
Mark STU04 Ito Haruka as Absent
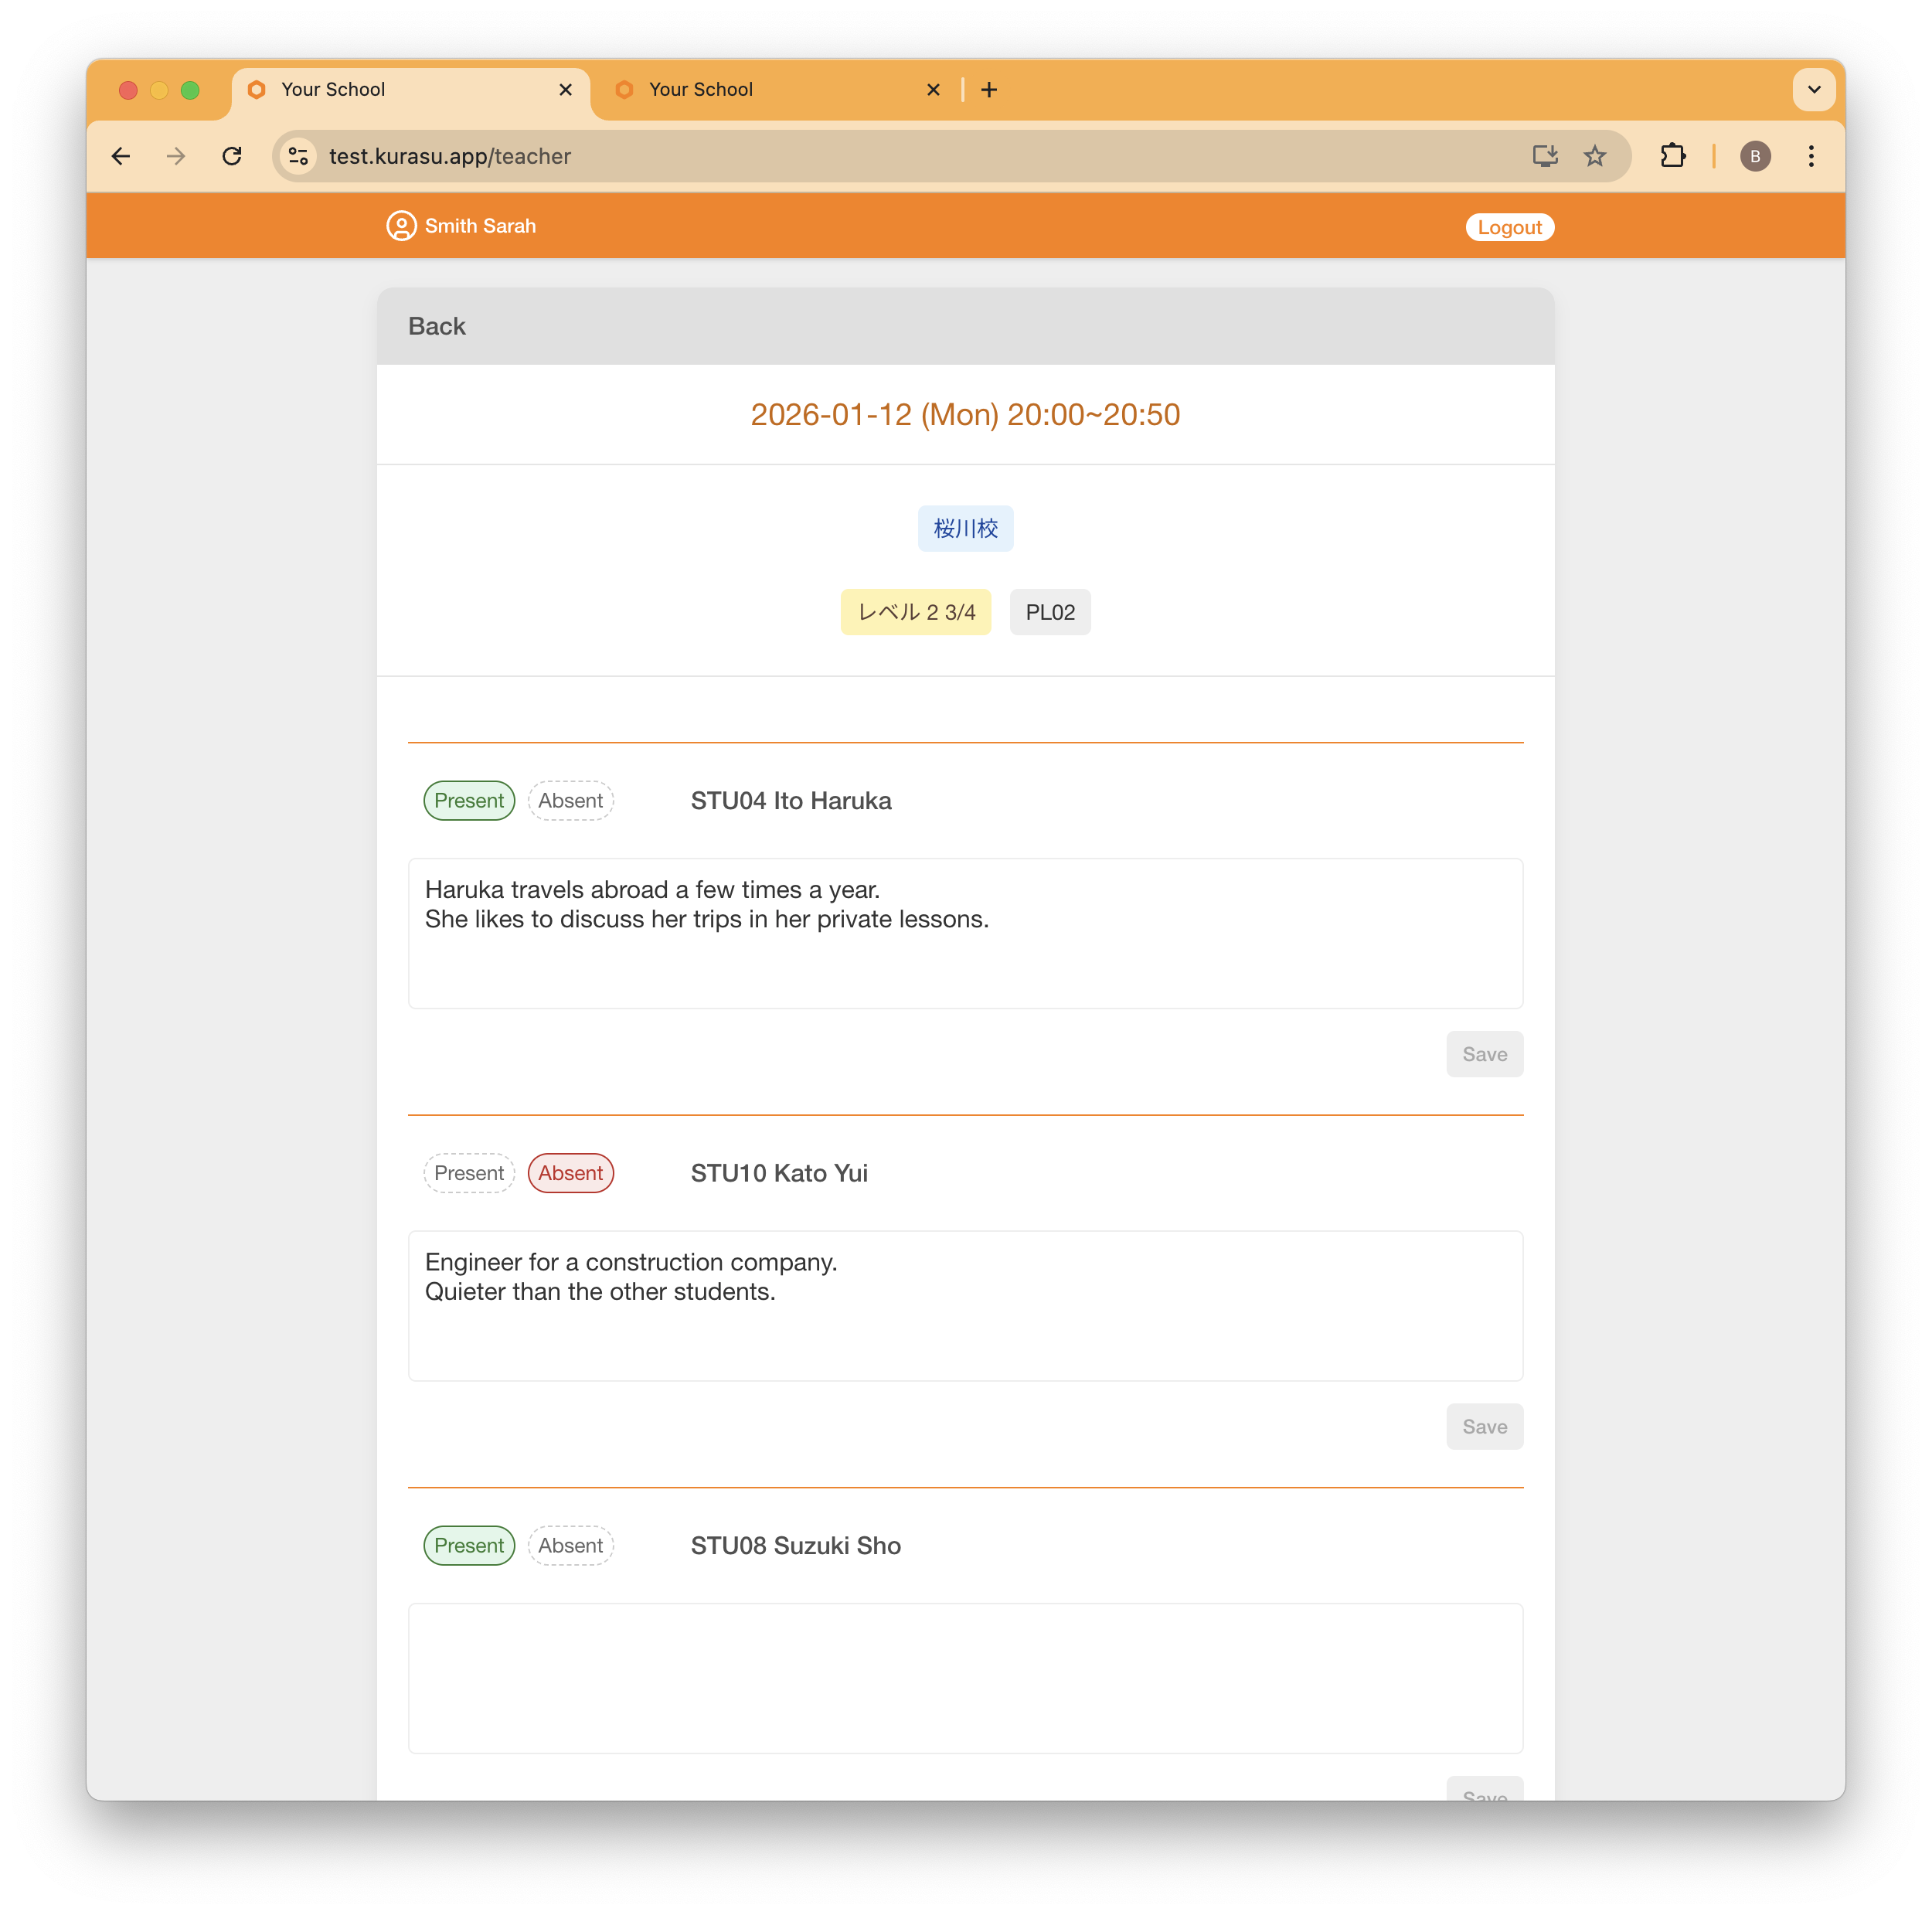pyautogui.click(x=571, y=800)
